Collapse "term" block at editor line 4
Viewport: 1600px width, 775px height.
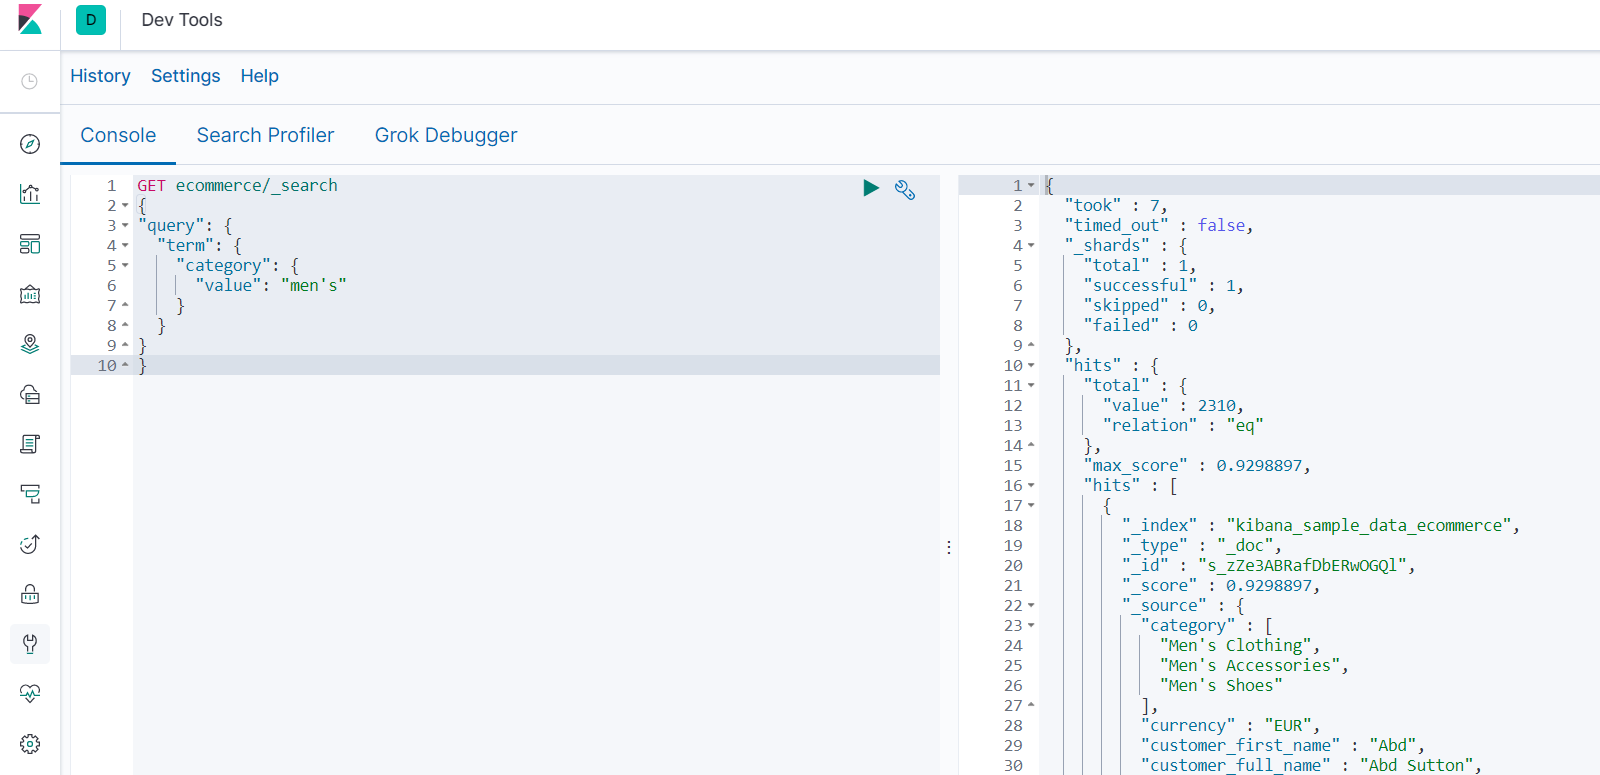click(125, 246)
